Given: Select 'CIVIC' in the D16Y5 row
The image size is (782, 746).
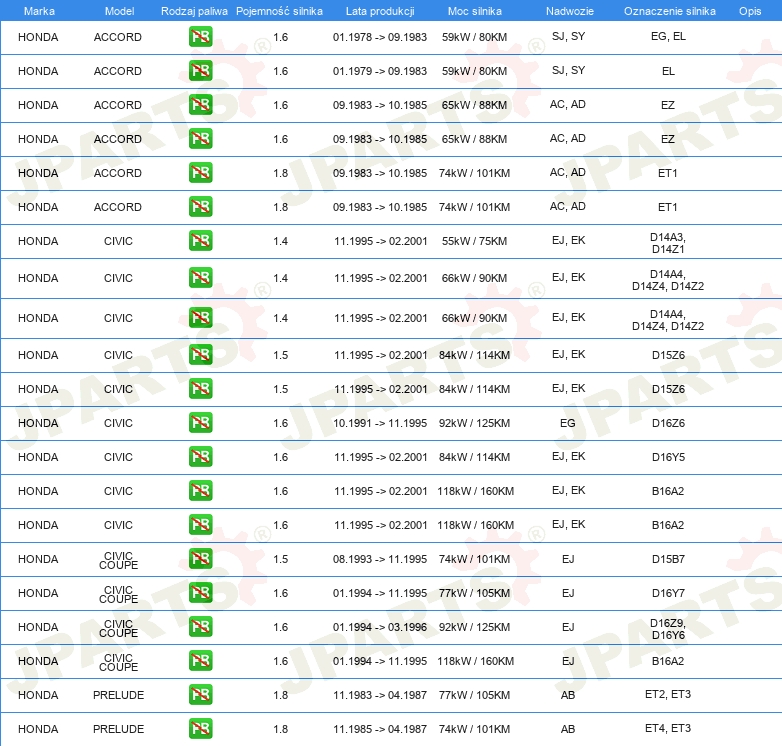Looking at the screenshot, I should pos(118,457).
